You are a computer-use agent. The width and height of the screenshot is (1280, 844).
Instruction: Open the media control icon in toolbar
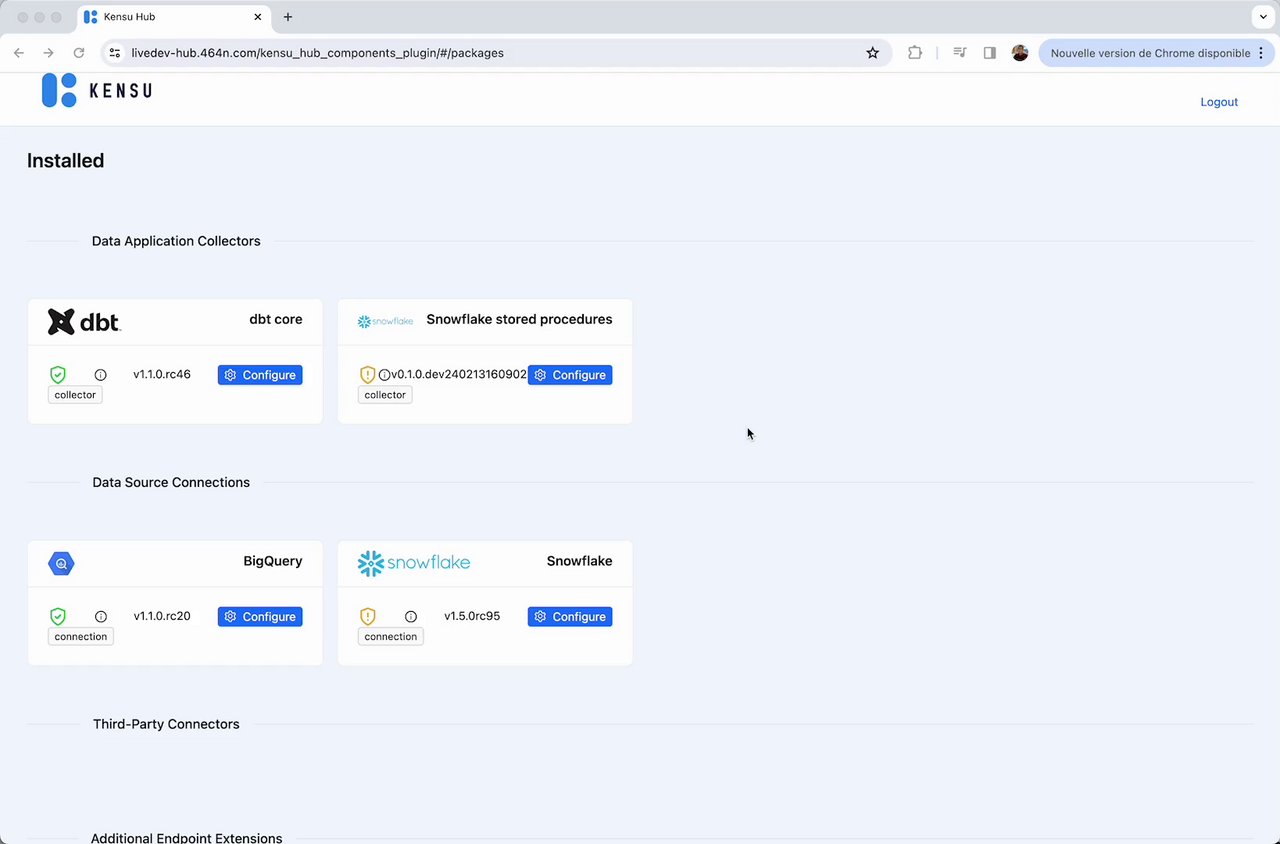(960, 53)
